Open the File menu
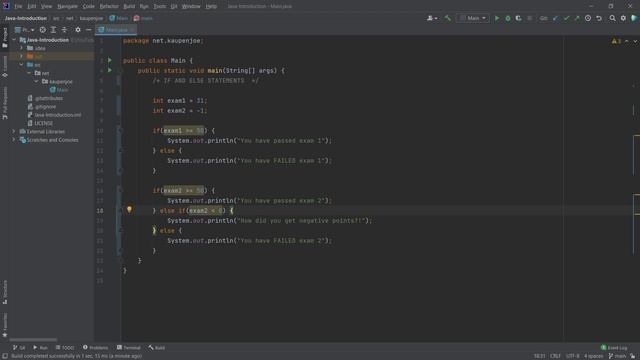The width and height of the screenshot is (640, 360). click(18, 7)
